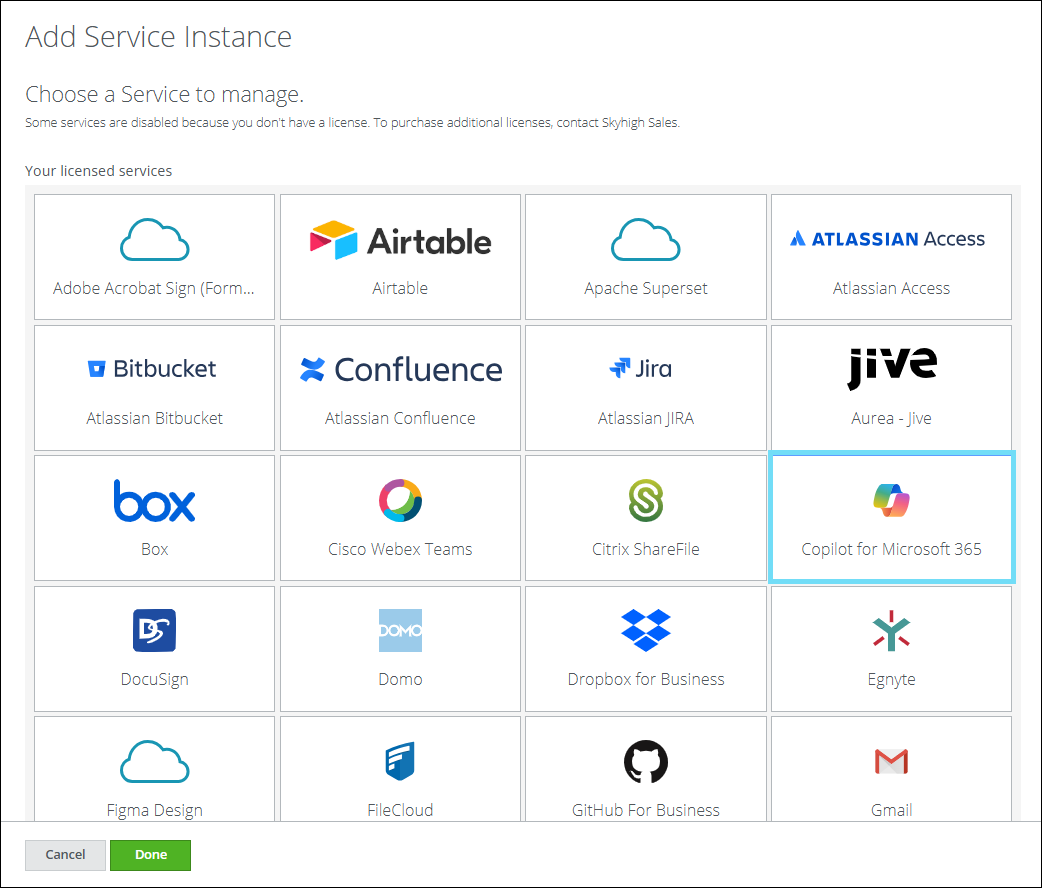This screenshot has width=1042, height=888.
Task: Select the Dropbox for Business icon
Action: [645, 629]
